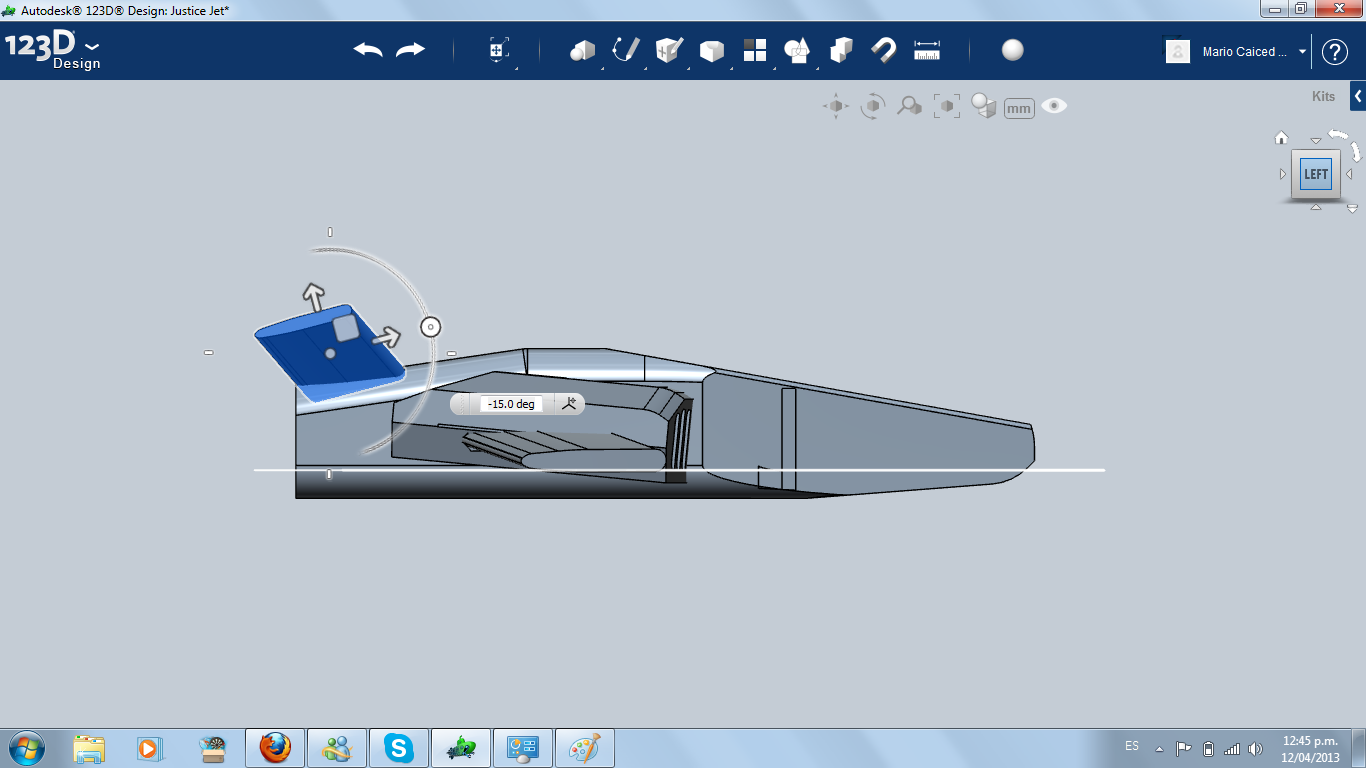Rotate view using the cube's left arrow
1366x768 pixels.
point(1282,174)
